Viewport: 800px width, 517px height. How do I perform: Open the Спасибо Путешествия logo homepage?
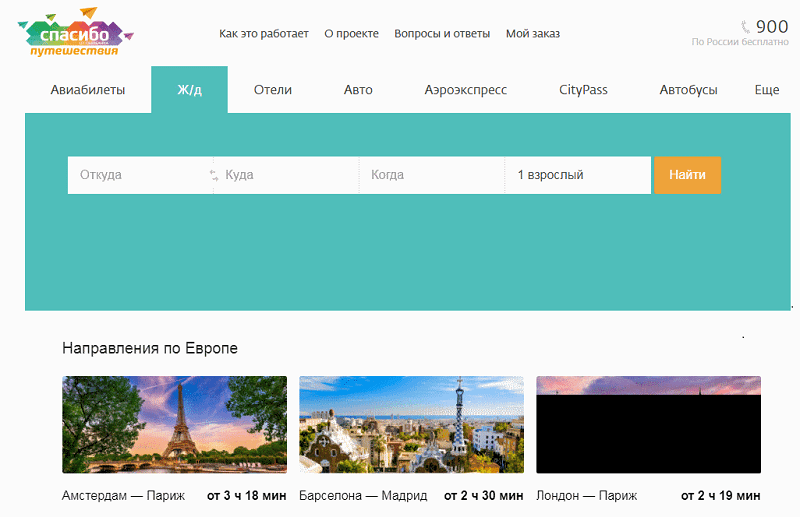pyautogui.click(x=76, y=32)
